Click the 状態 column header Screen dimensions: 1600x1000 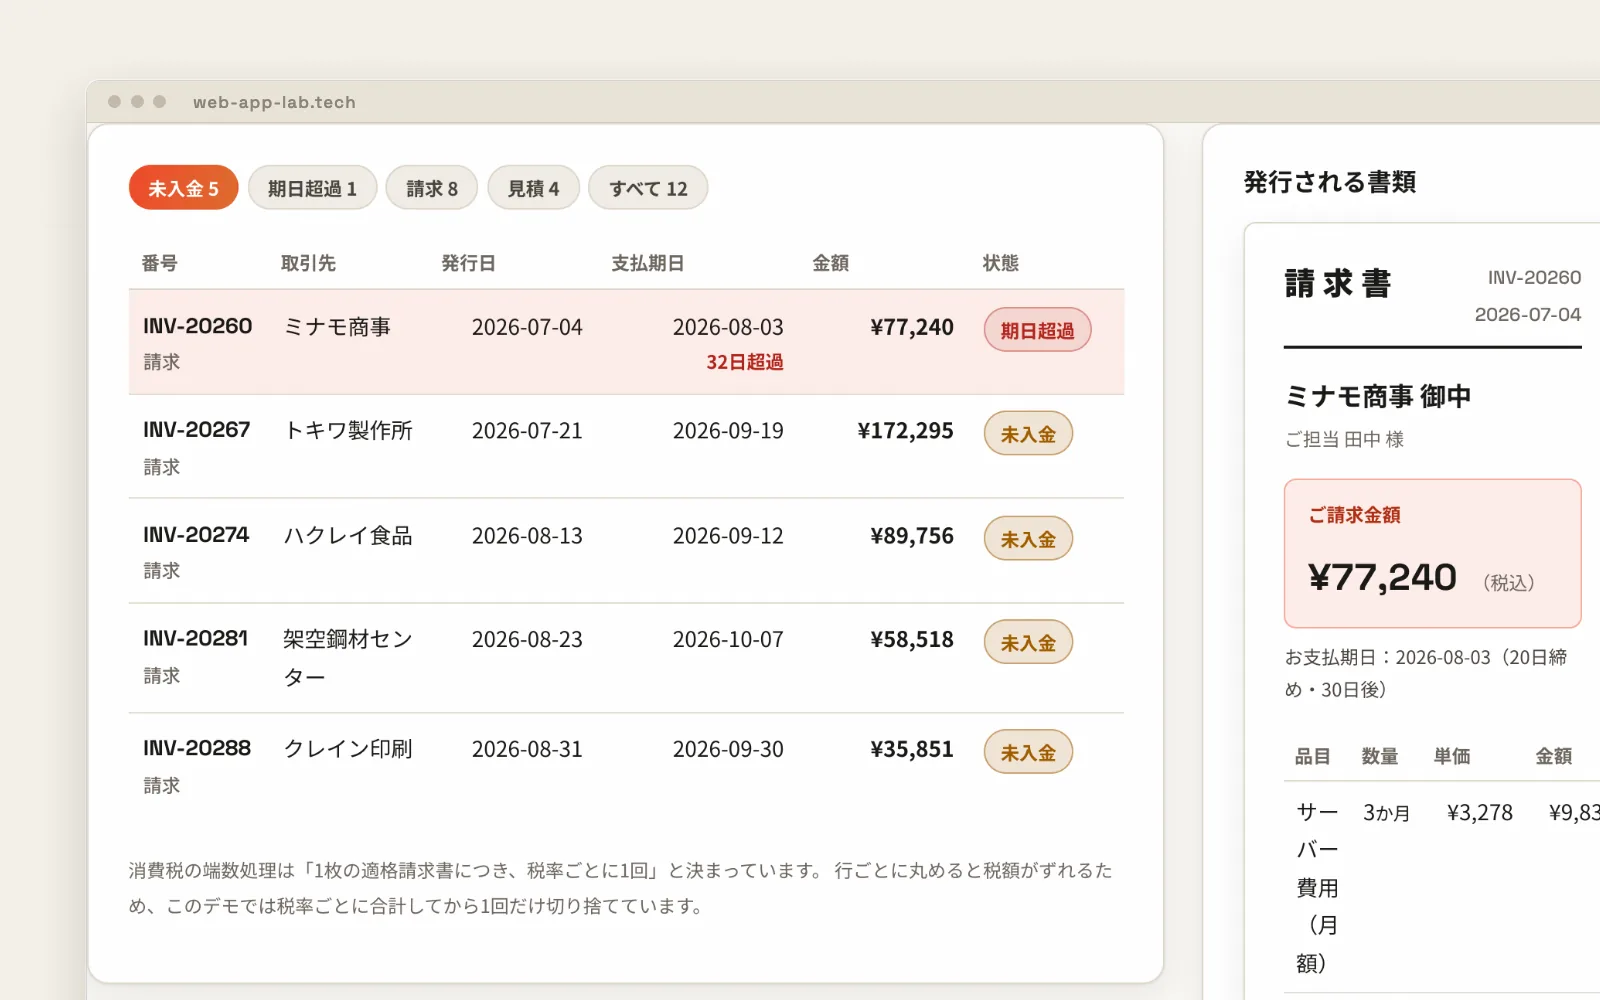click(1000, 263)
